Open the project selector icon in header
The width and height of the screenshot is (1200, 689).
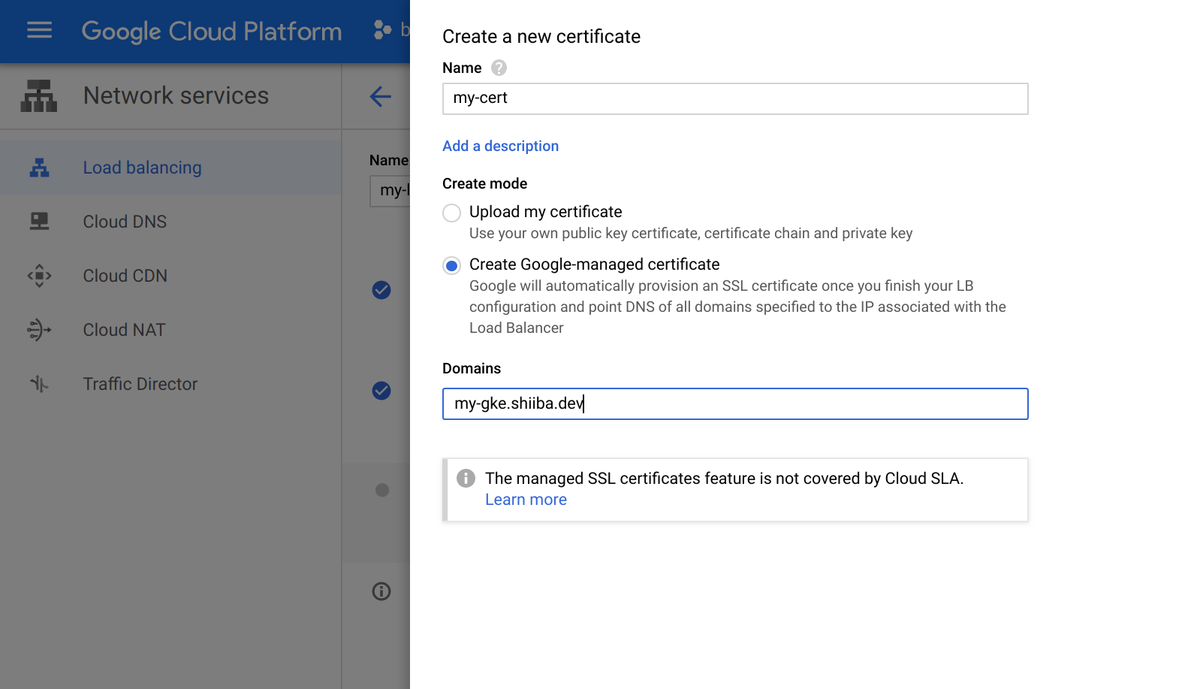coord(382,31)
